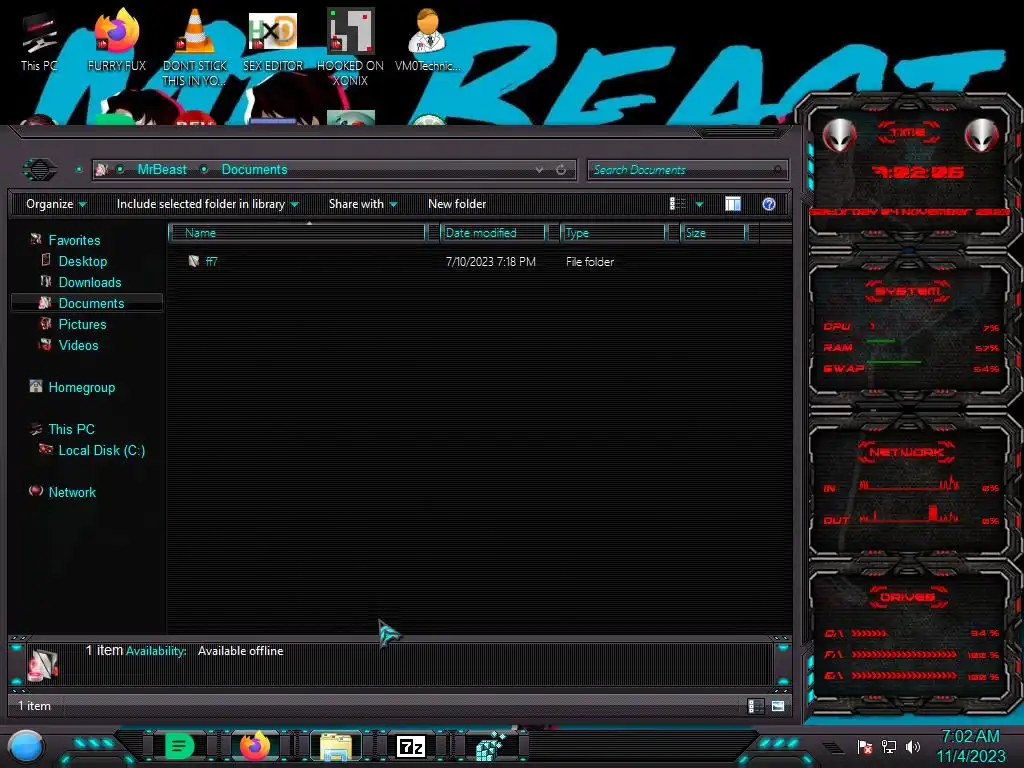This screenshot has width=1024, height=768.
Task: Click the Homegroup icon in sidebar
Action: (35, 387)
